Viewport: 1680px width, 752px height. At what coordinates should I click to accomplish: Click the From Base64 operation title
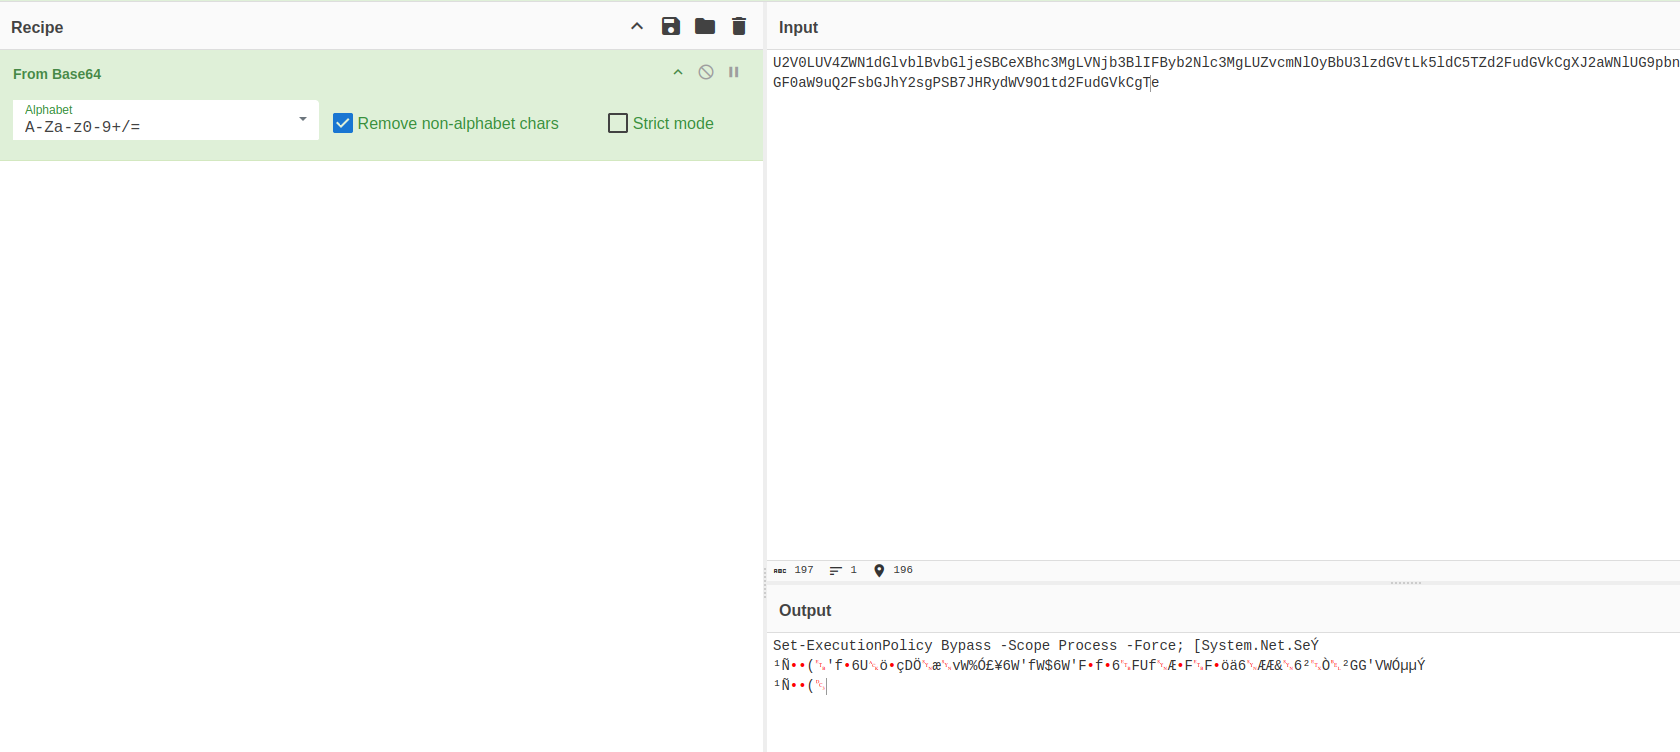click(x=57, y=74)
